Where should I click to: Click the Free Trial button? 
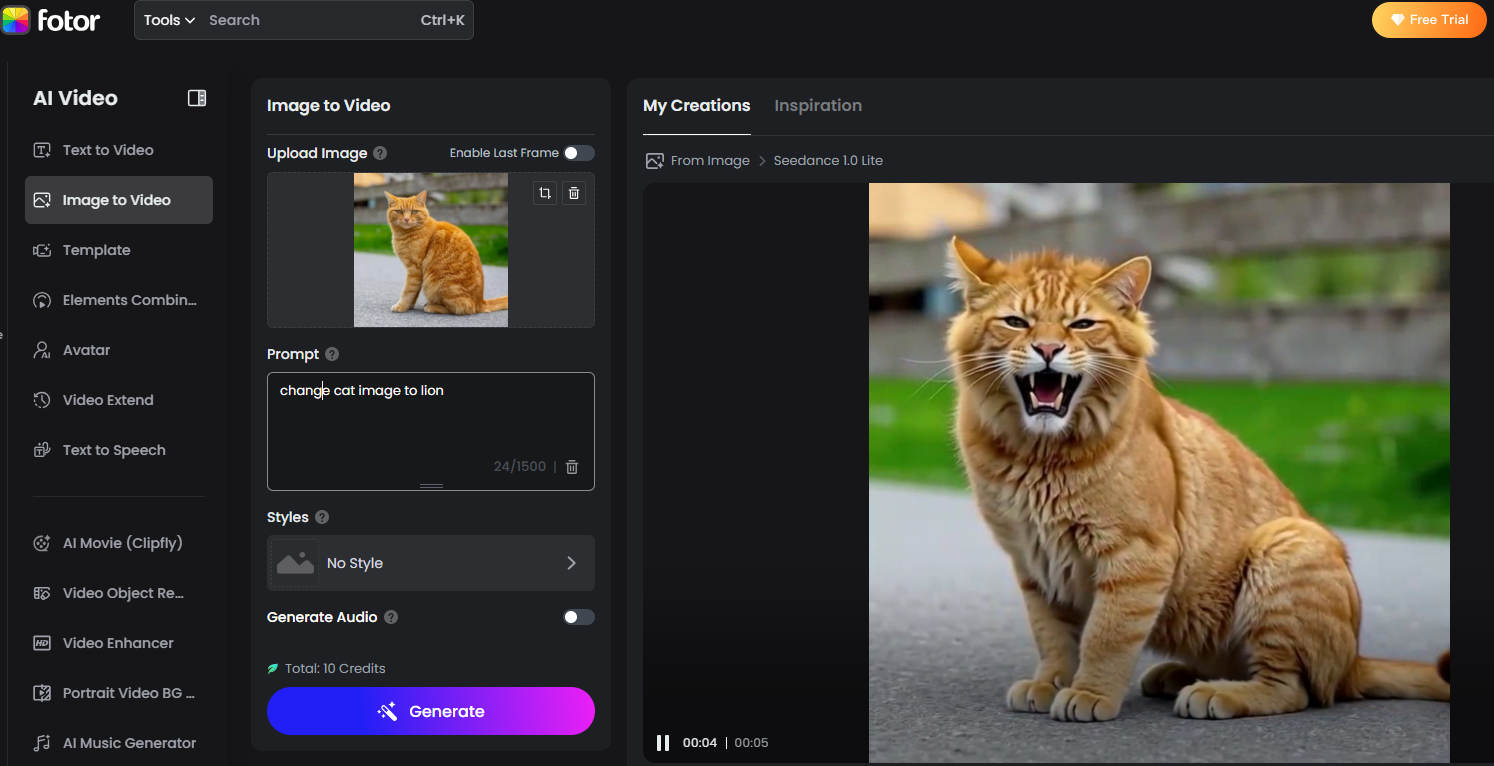[1428, 20]
